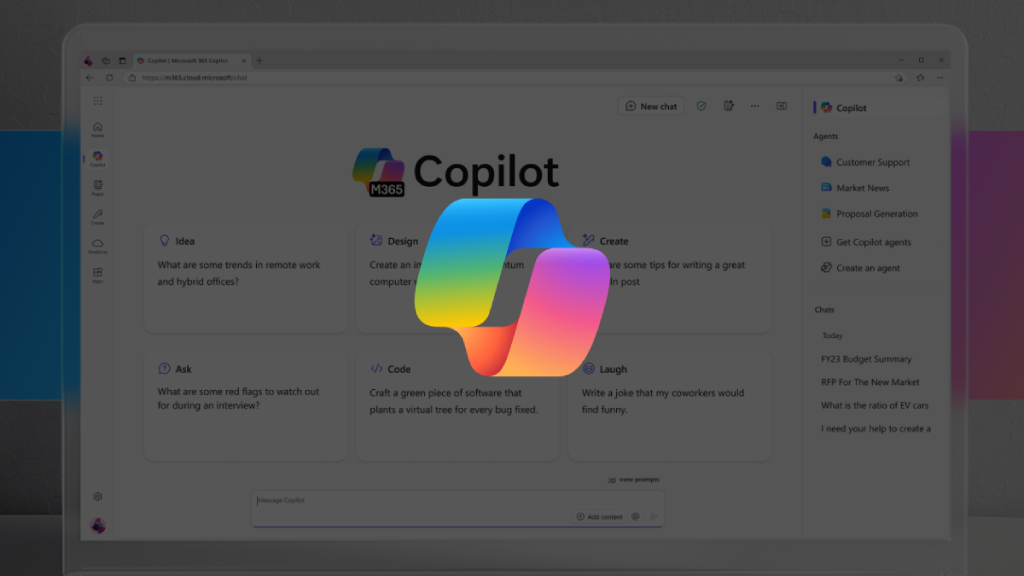
Task: Click the @ mention icon in the message box
Action: (636, 516)
